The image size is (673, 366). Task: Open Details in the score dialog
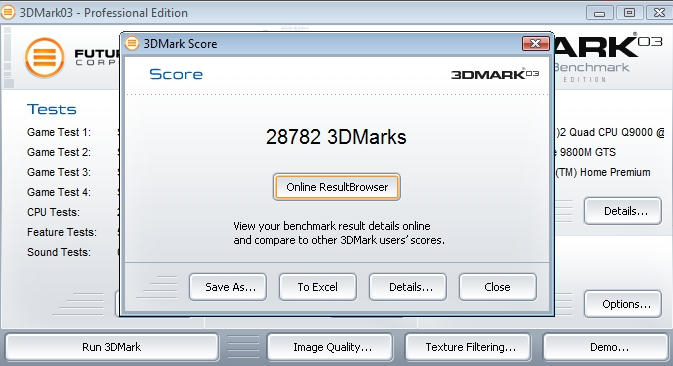408,287
